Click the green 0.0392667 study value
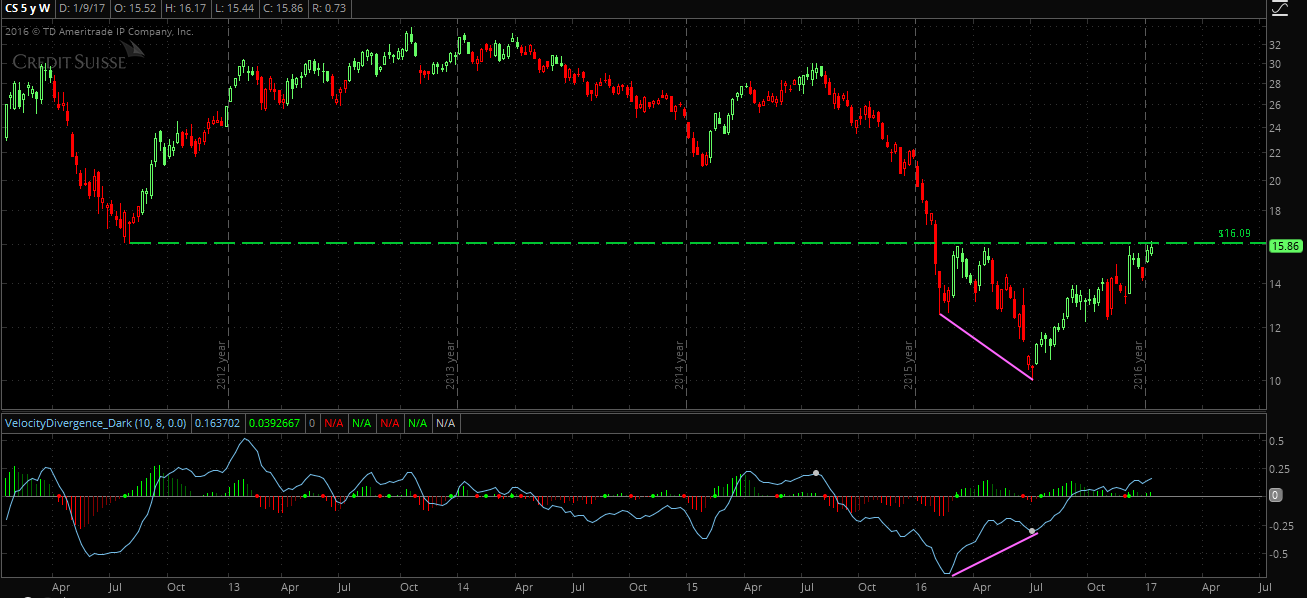 click(275, 424)
